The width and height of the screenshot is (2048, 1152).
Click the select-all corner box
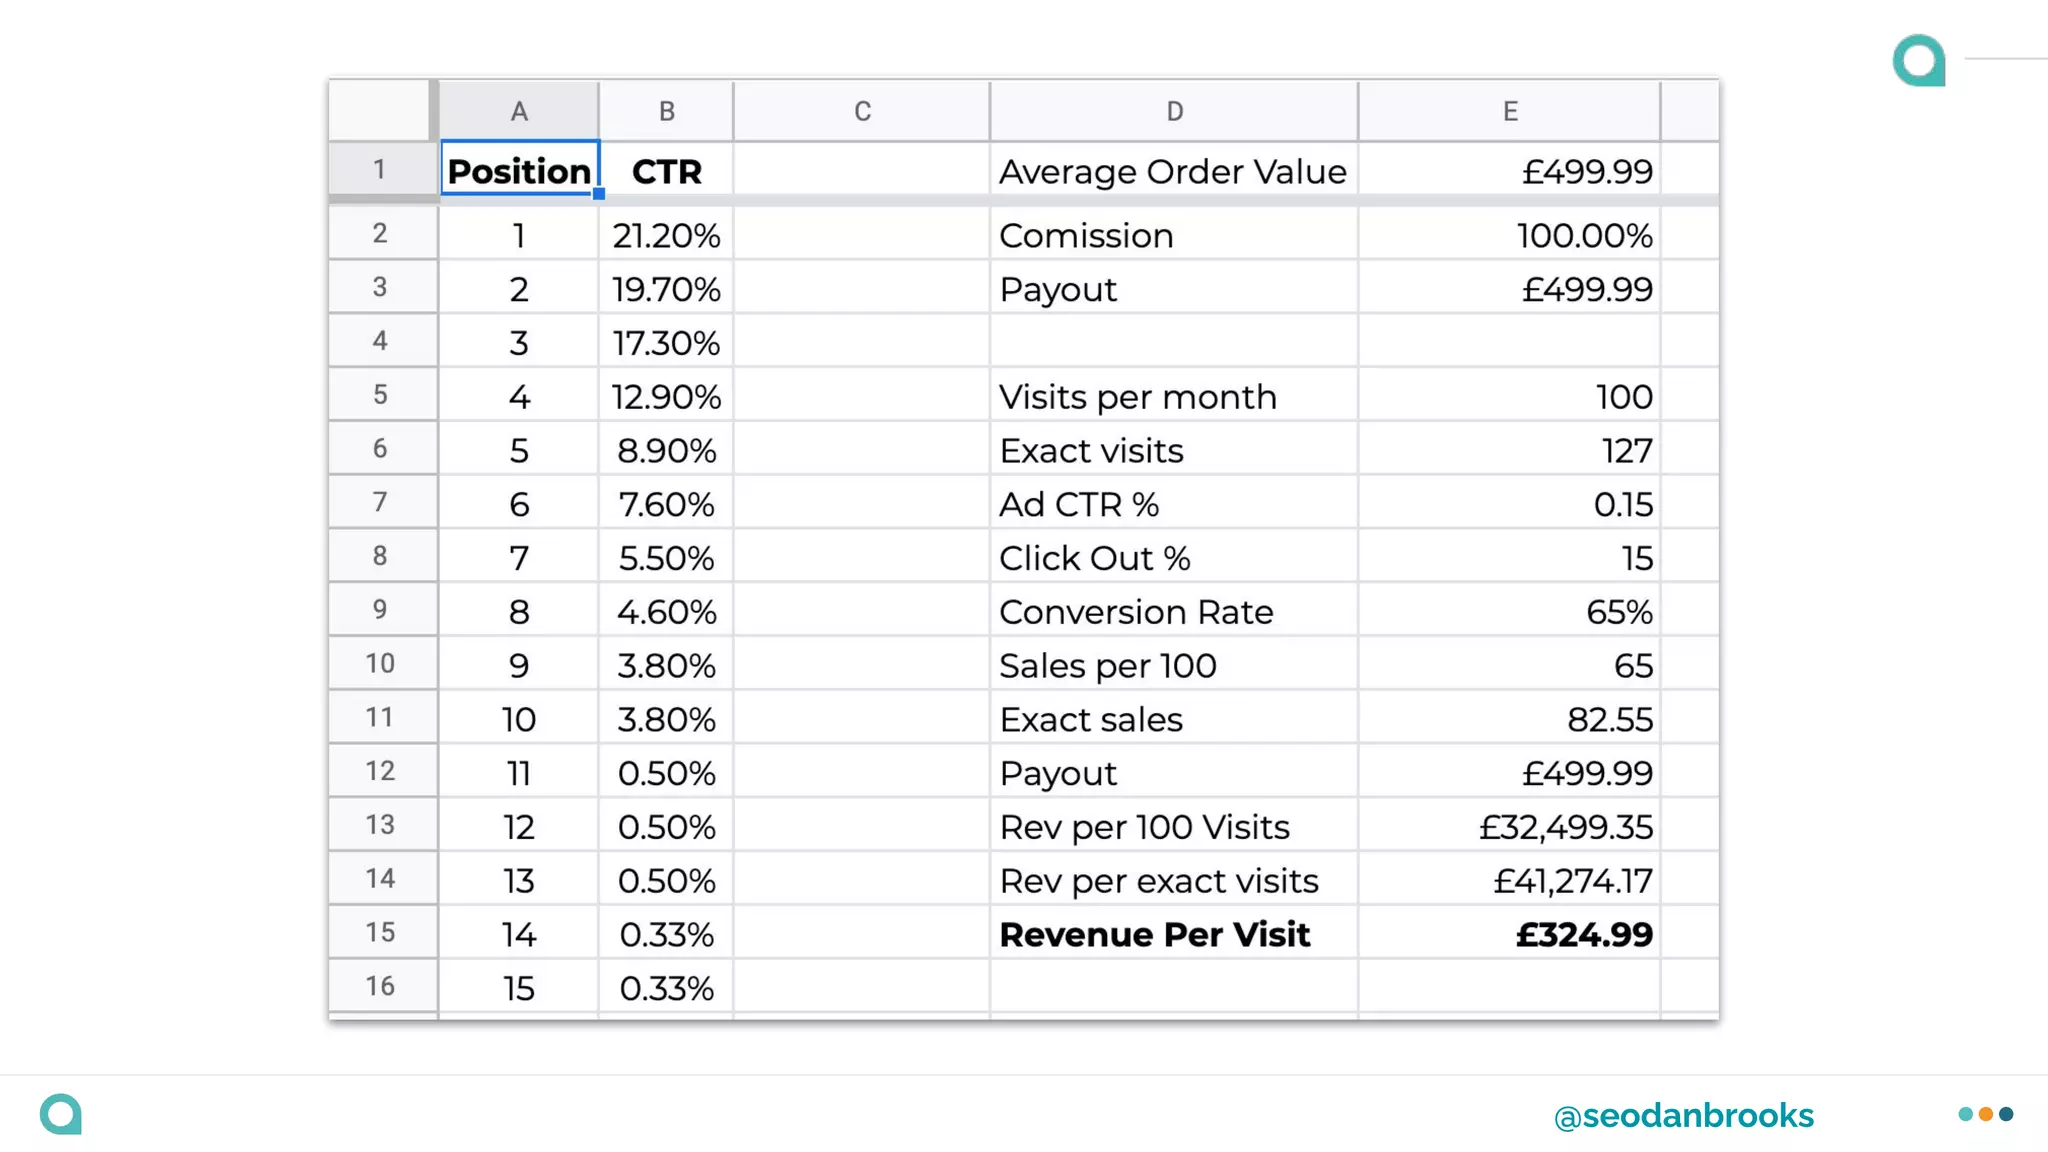(380, 110)
